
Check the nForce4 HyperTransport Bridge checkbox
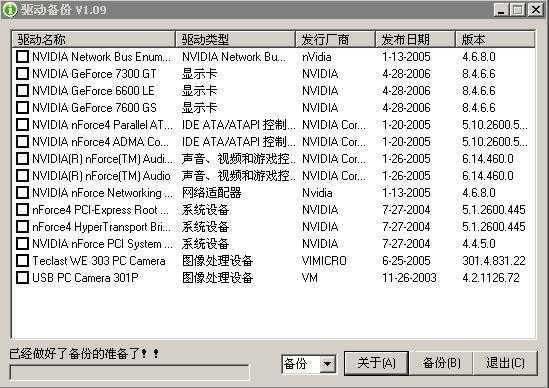[x=22, y=226]
